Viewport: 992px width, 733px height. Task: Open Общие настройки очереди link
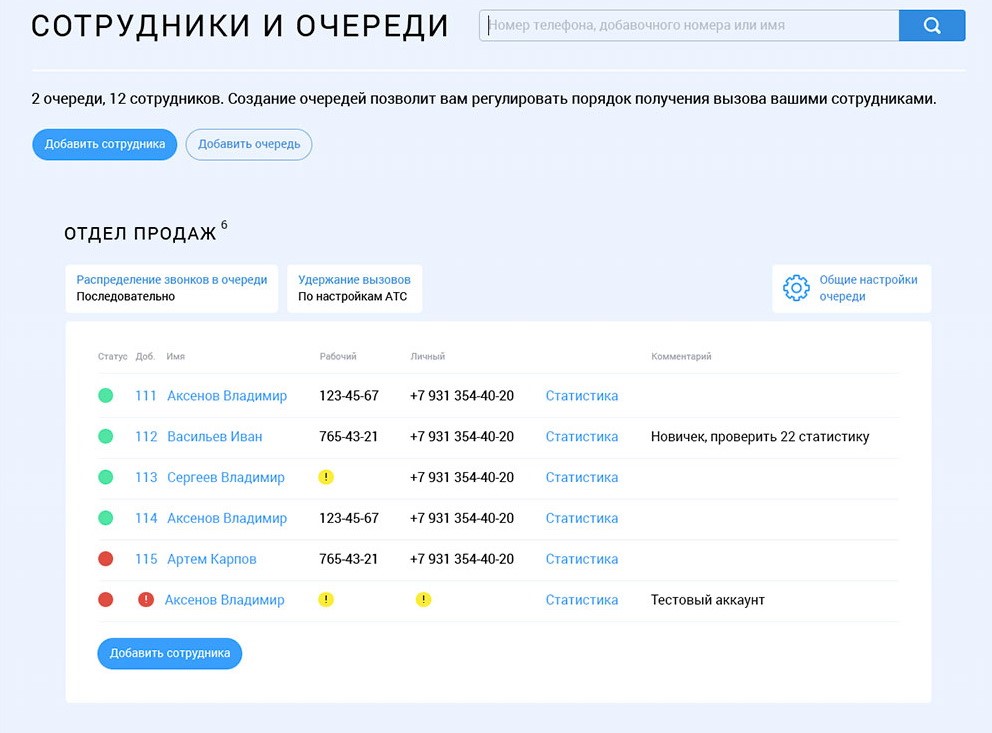(868, 288)
